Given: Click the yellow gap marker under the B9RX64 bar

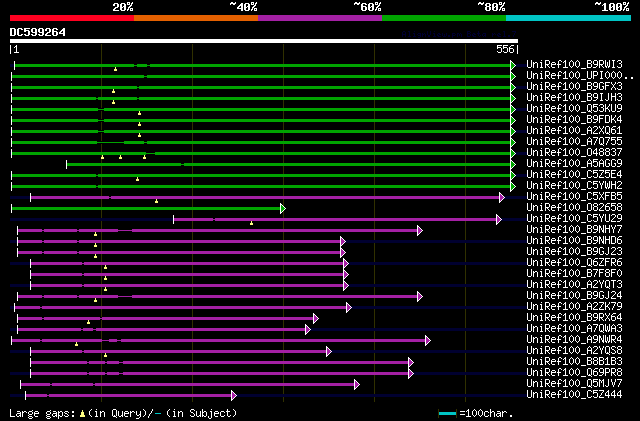Looking at the screenshot, I should (x=88, y=322).
